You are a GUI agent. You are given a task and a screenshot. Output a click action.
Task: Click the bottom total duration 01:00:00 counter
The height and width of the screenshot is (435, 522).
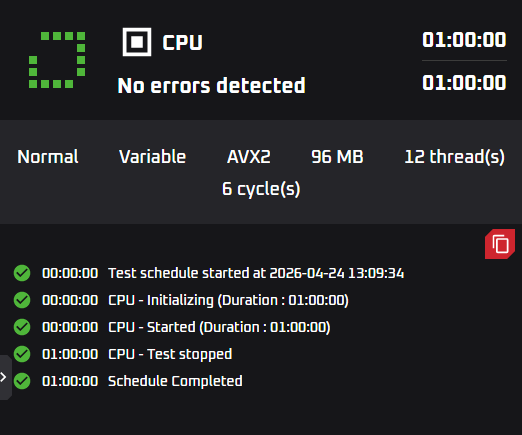coord(464,83)
